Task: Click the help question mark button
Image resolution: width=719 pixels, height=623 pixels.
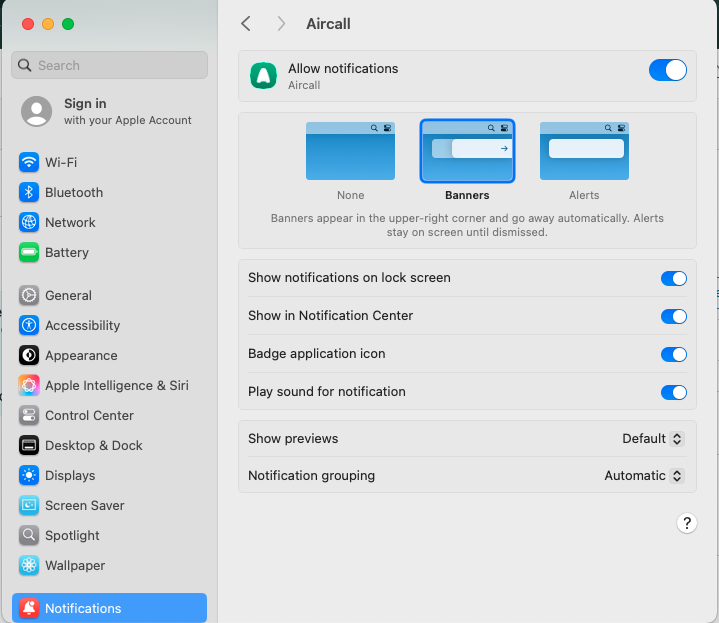Action: coord(686,523)
